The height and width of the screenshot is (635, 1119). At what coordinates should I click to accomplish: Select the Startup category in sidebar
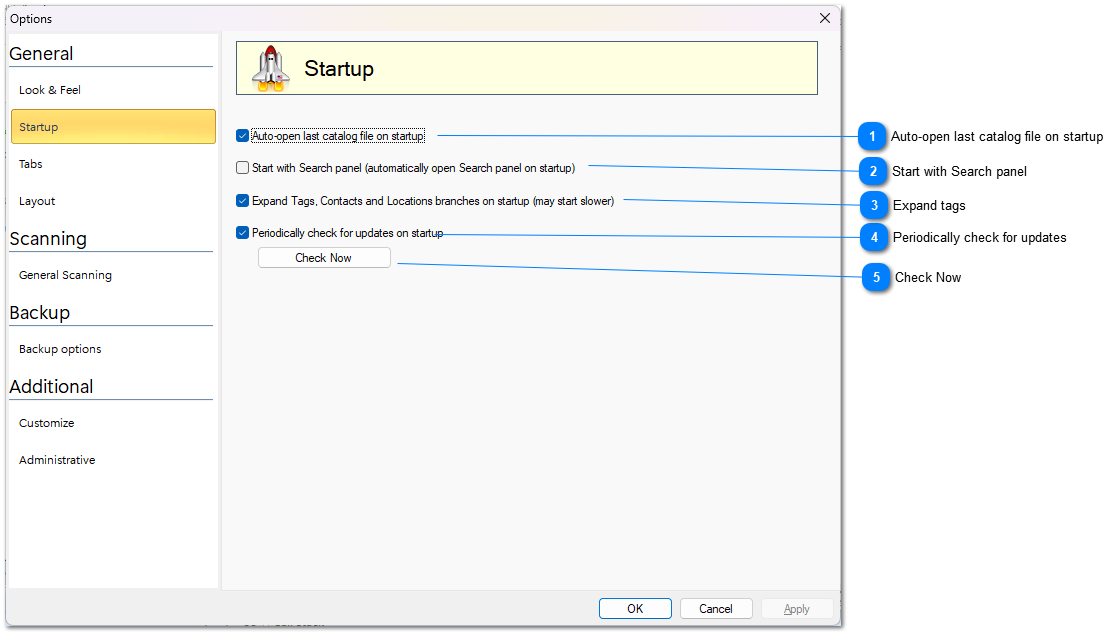[x=113, y=127]
